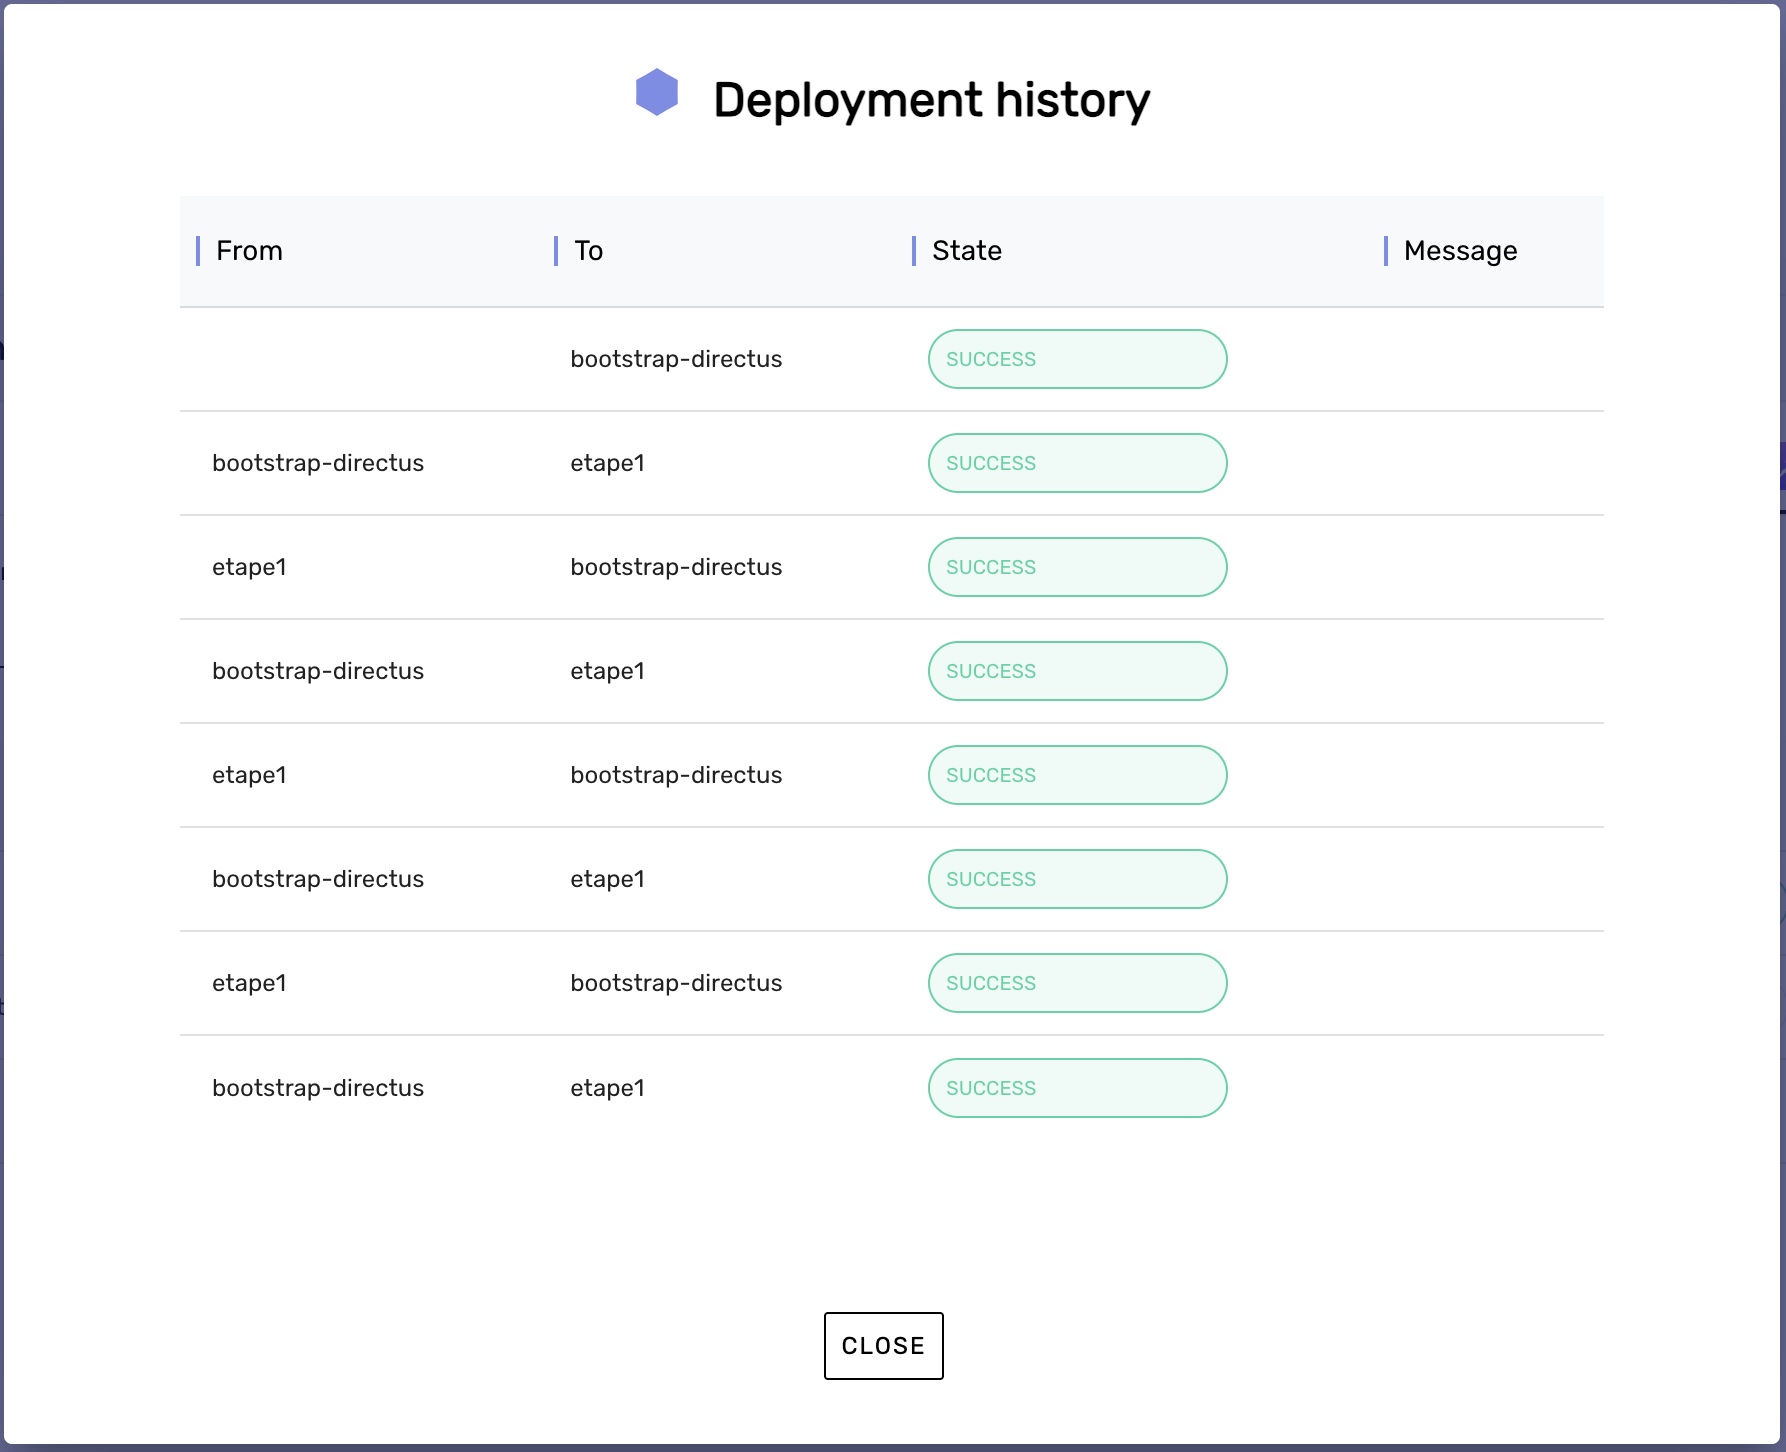The height and width of the screenshot is (1452, 1786).
Task: Click bootstrap-directus in From column of last row
Action: point(318,1088)
